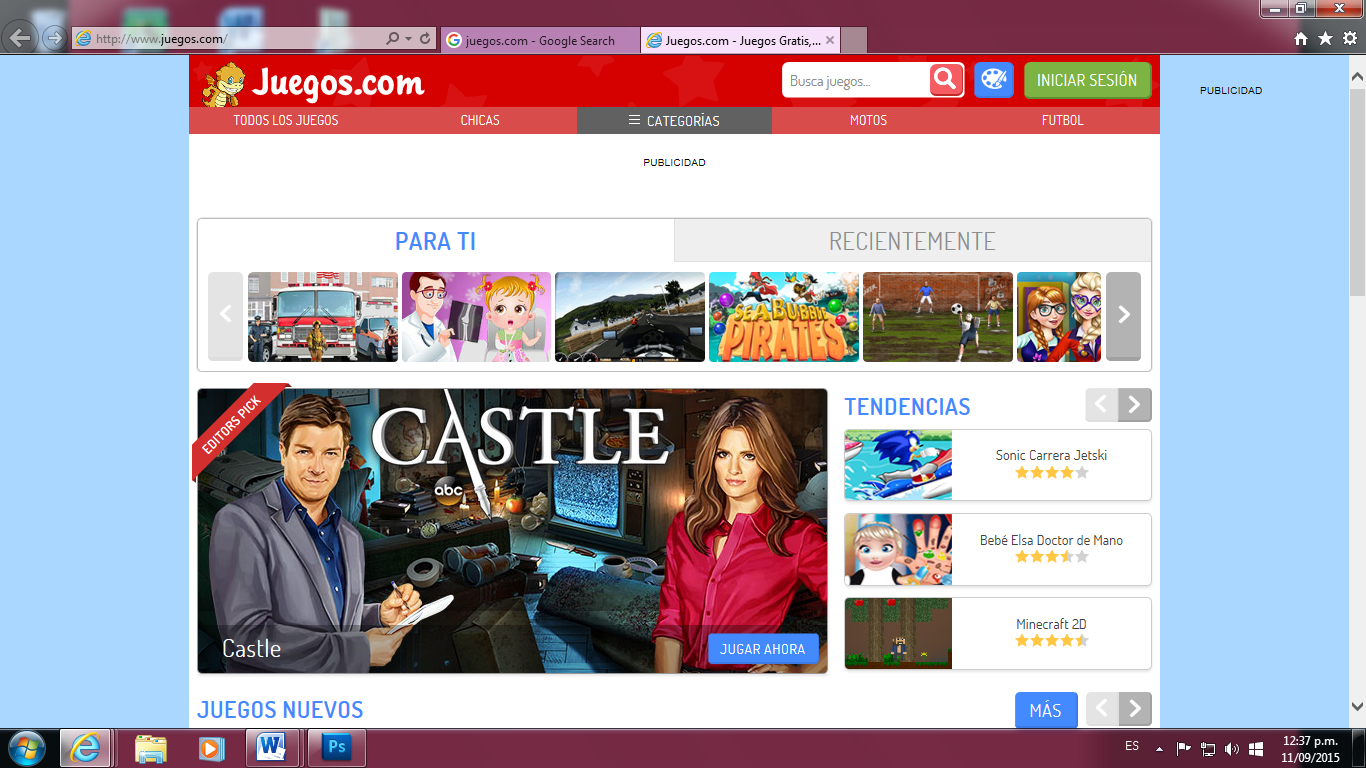This screenshot has height=768, width=1366.
Task: Click the browser back arrow button
Action: click(21, 39)
